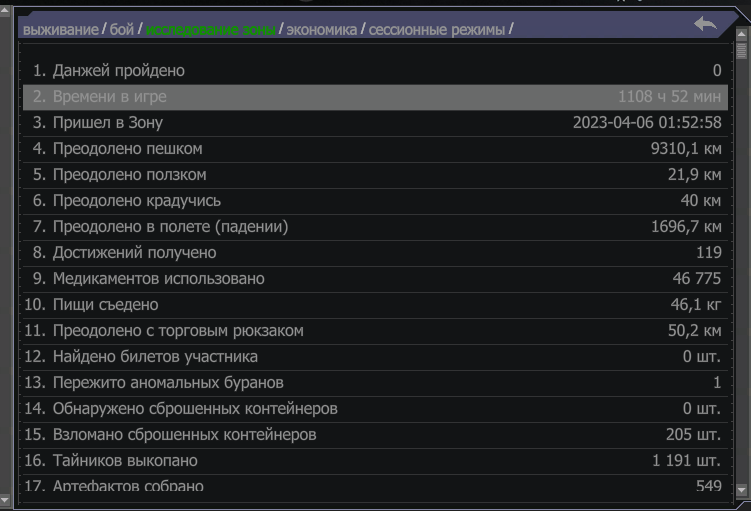Switch to сессионные режимы tab
Image resolution: width=751 pixels, height=511 pixels.
point(437,30)
